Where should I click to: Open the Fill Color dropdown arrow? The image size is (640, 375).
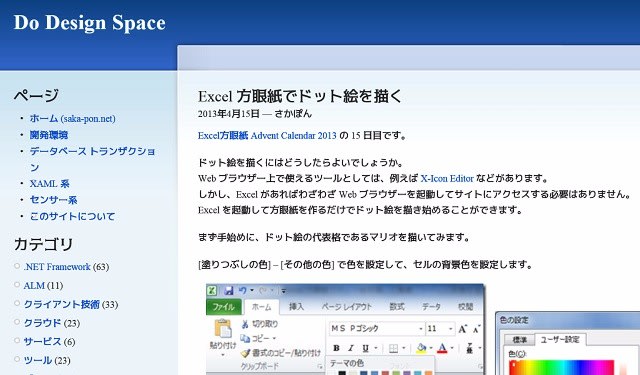point(431,348)
